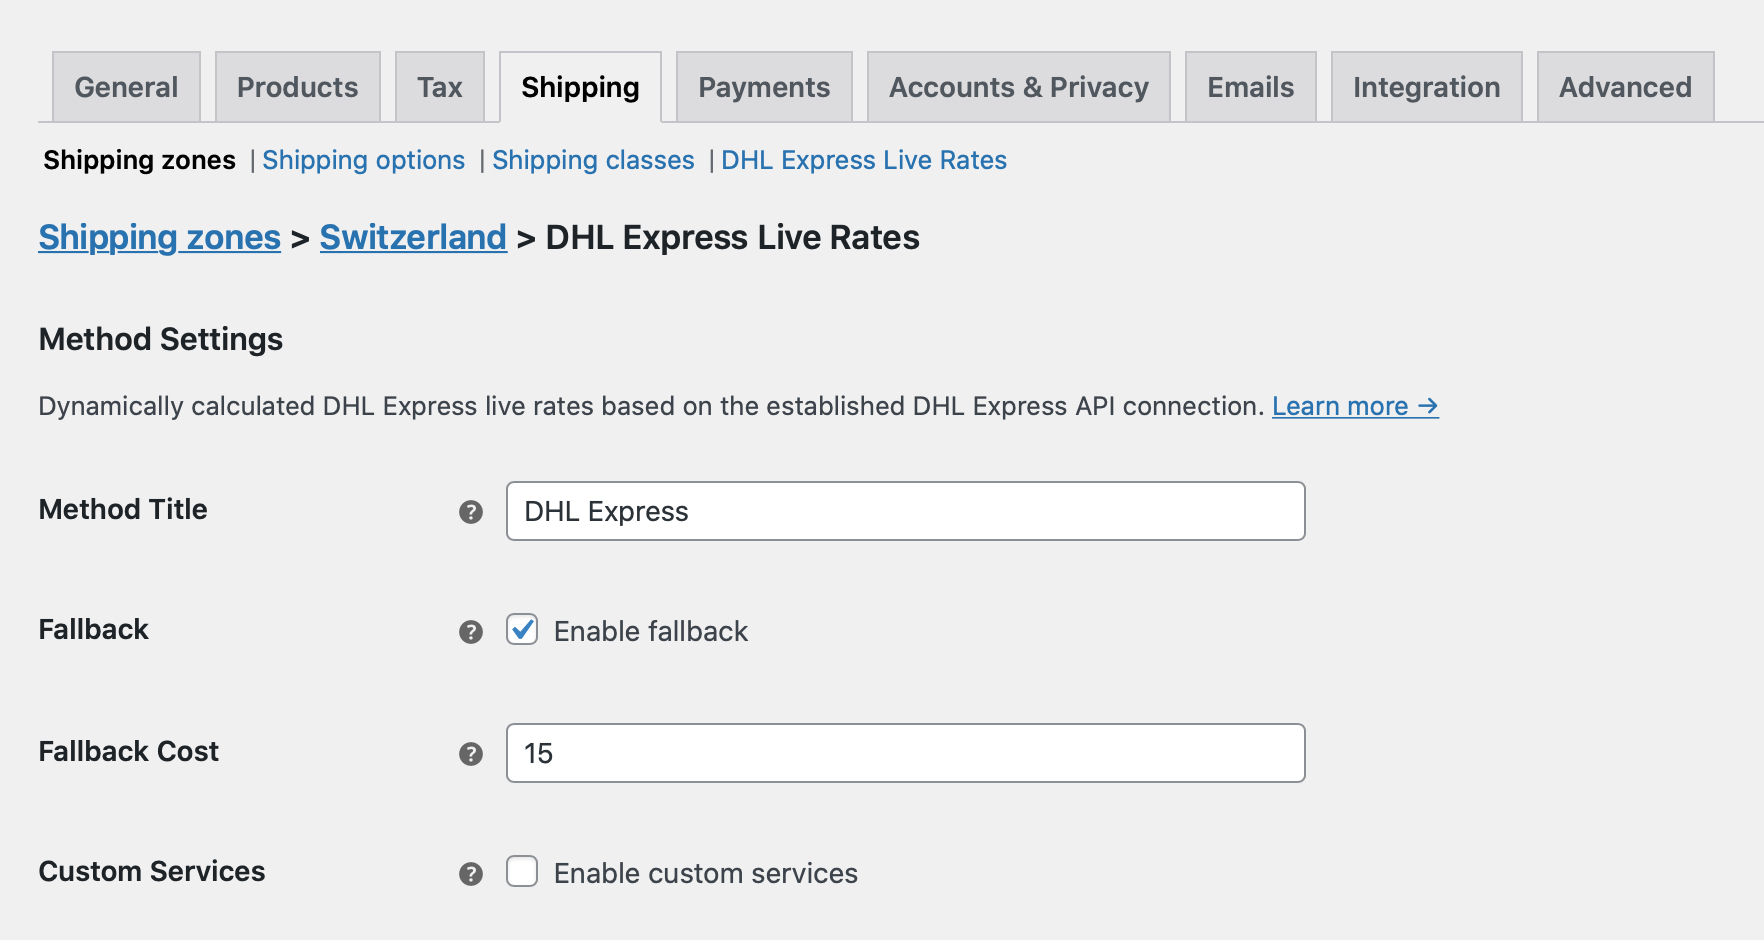Open the Advanced tab
1764x940 pixels.
(x=1624, y=87)
